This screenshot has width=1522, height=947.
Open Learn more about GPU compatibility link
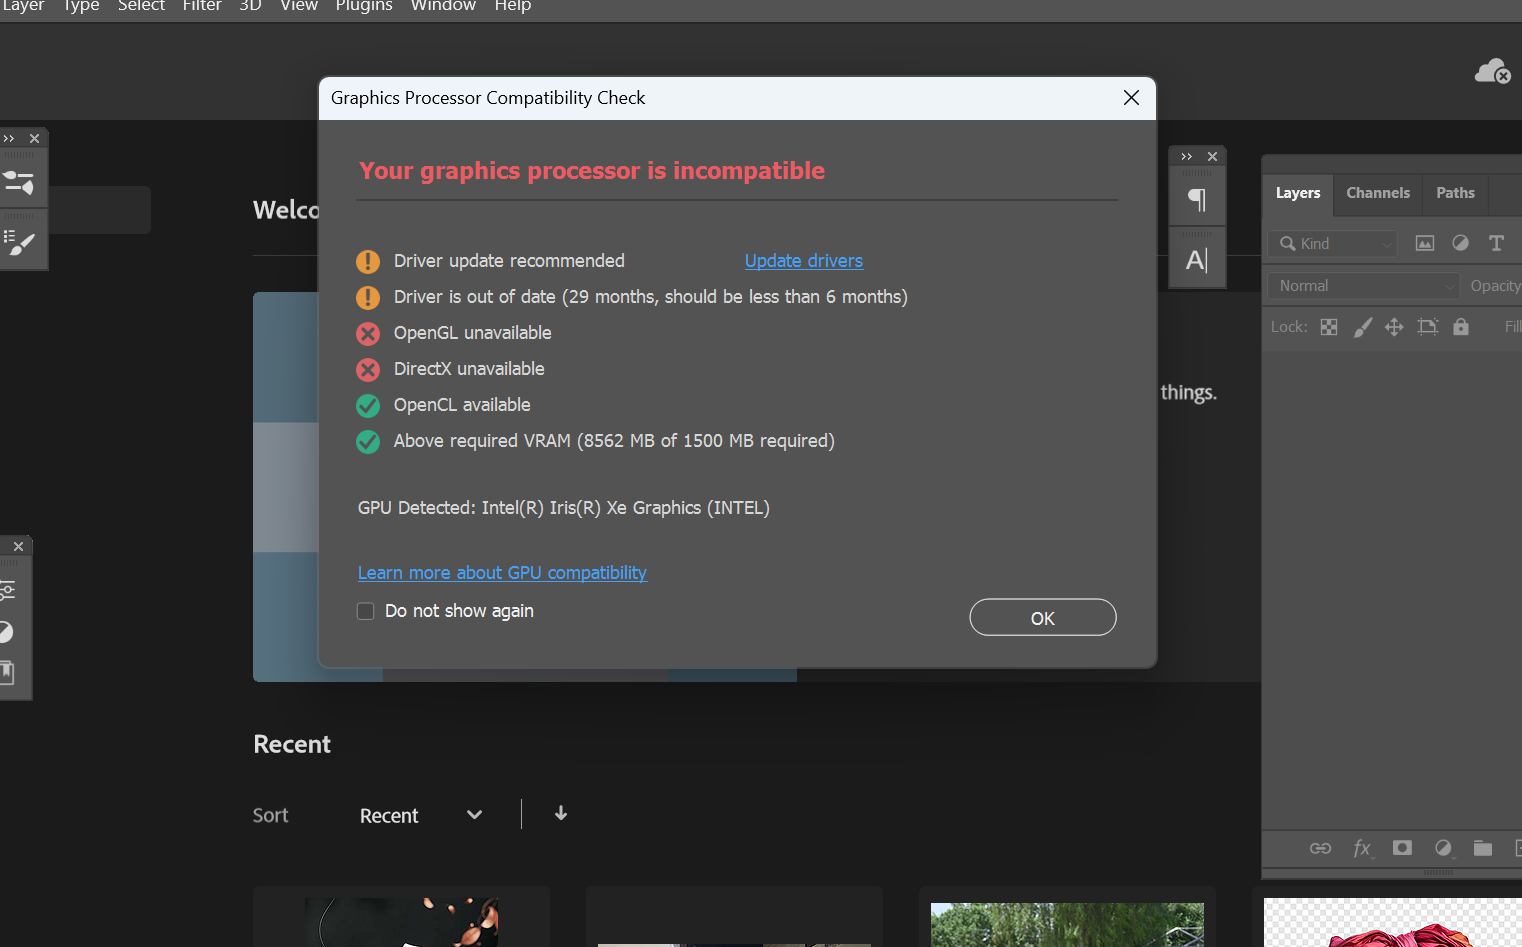point(502,573)
